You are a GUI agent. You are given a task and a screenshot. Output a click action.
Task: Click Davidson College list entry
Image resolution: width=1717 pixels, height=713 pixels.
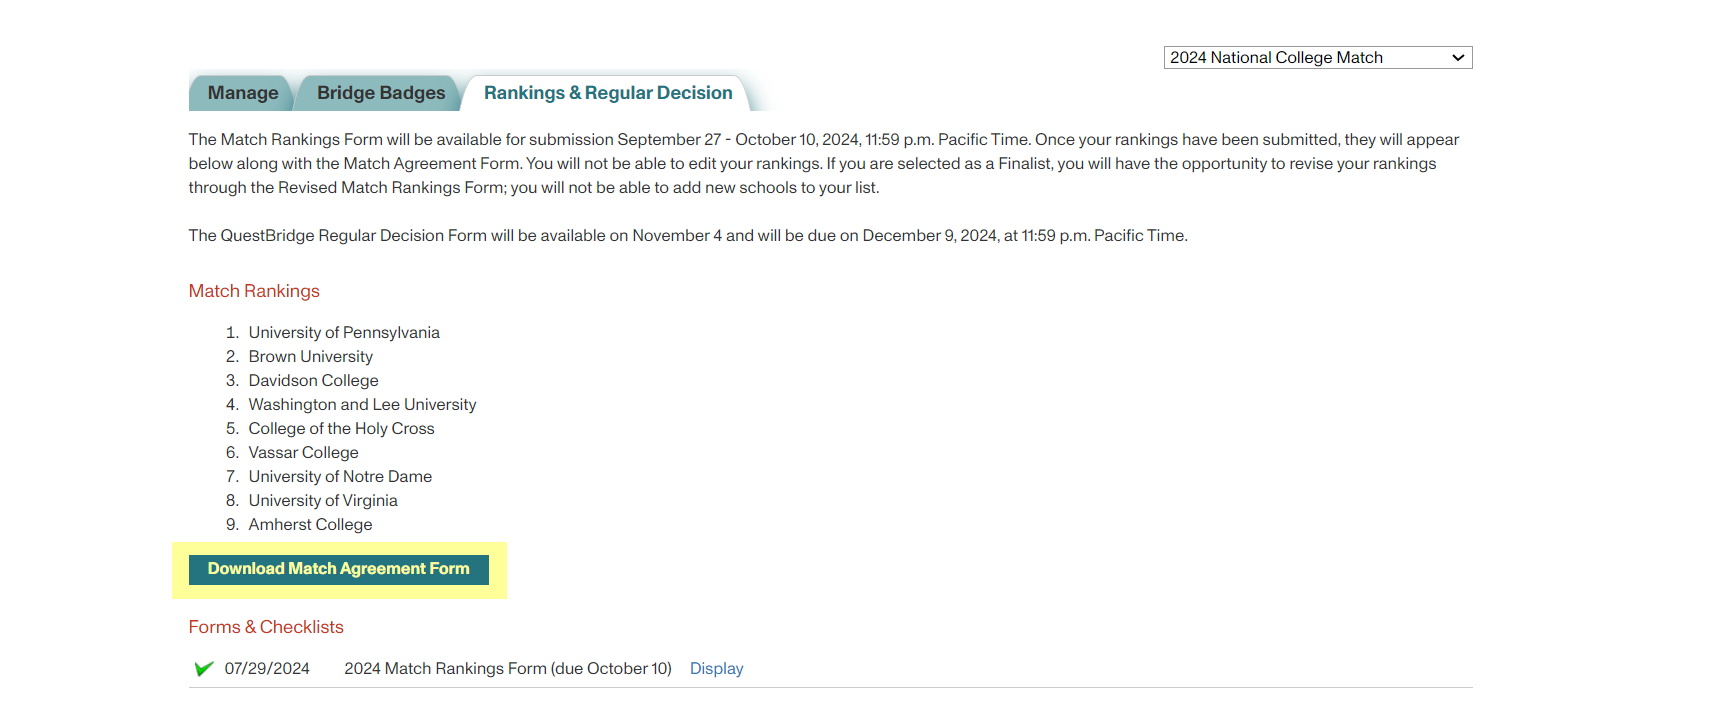click(x=313, y=380)
